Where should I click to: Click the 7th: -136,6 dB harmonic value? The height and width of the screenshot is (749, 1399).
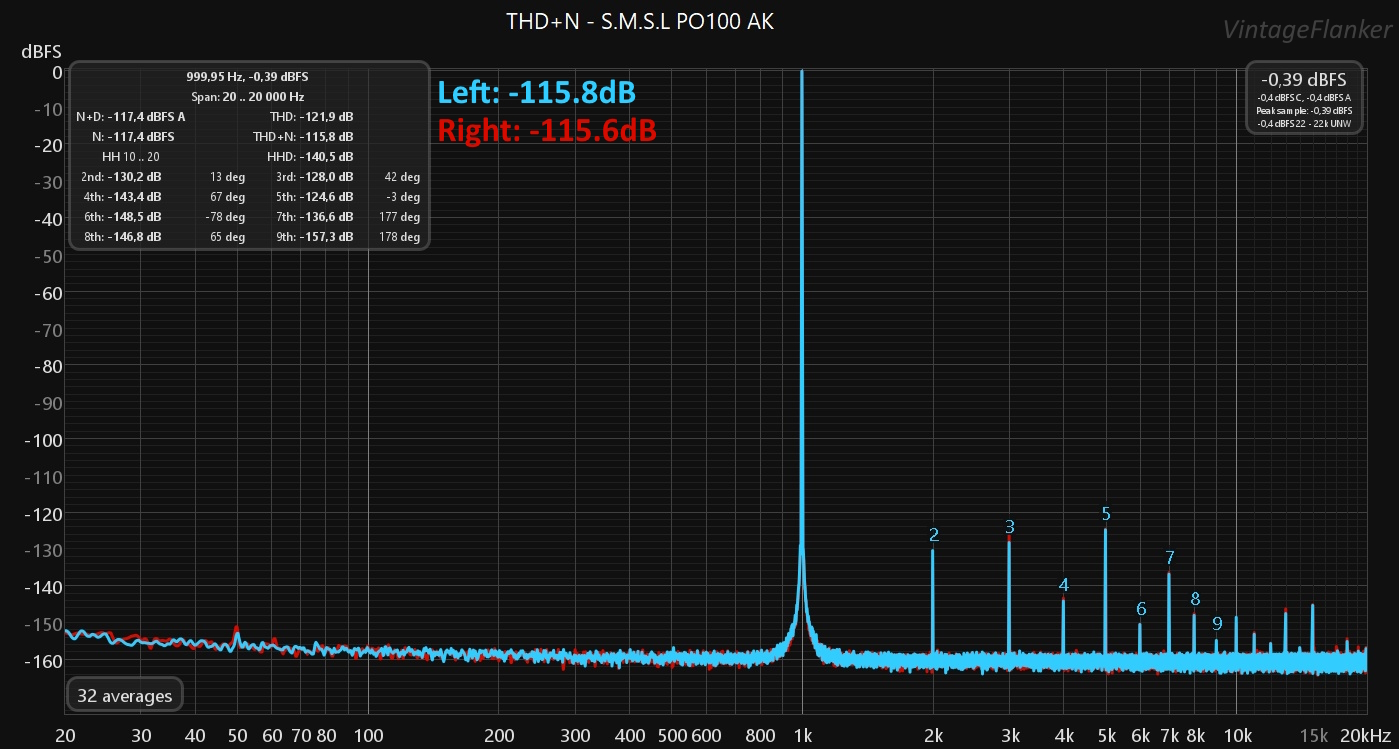point(314,217)
